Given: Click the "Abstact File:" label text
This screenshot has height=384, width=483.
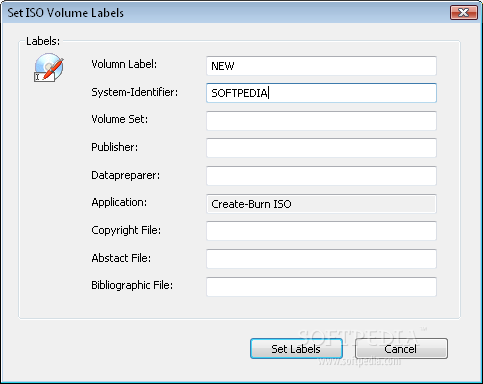Looking at the screenshot, I should click(121, 258).
